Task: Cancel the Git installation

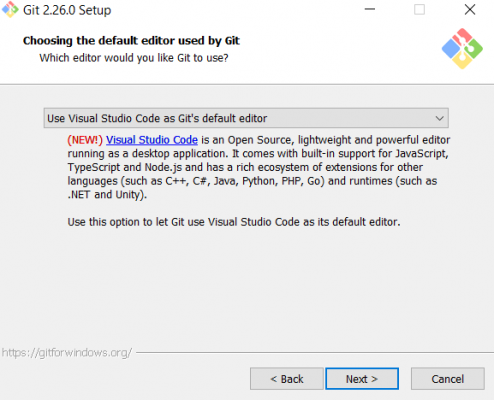Action: pos(448,379)
